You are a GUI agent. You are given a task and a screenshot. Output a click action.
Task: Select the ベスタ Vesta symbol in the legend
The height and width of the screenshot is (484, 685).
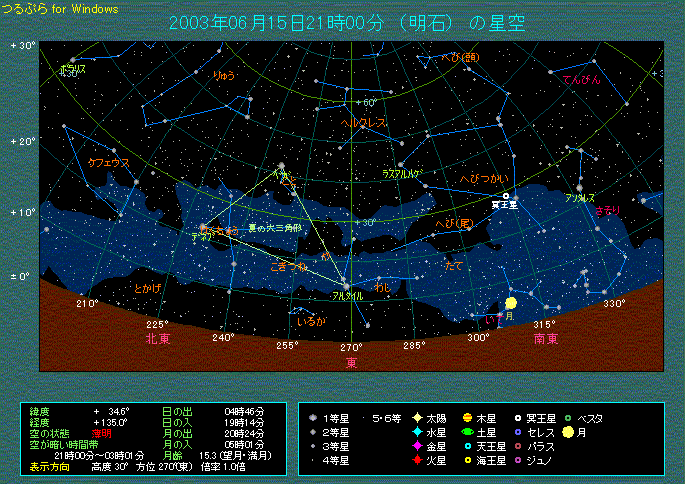[568, 418]
